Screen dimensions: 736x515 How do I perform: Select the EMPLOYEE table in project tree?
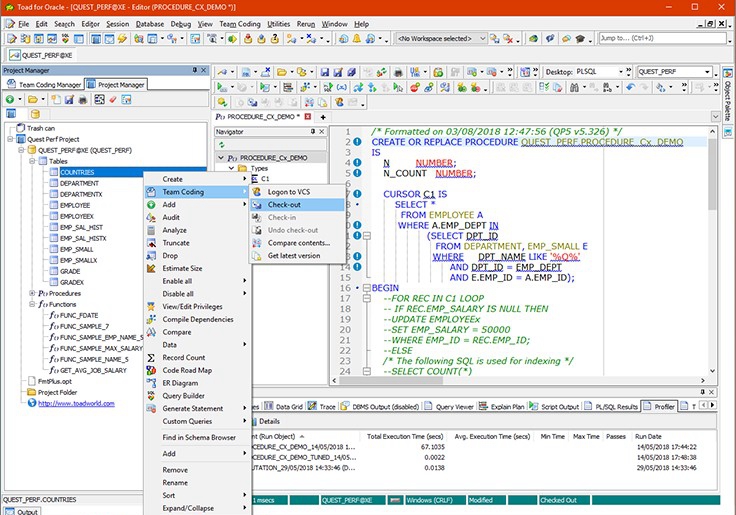pyautogui.click(x=75, y=205)
